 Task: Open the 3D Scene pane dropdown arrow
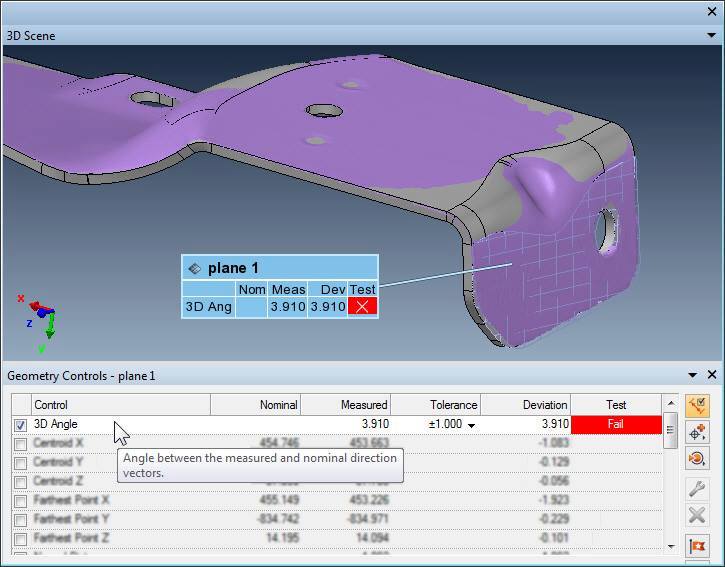click(712, 35)
